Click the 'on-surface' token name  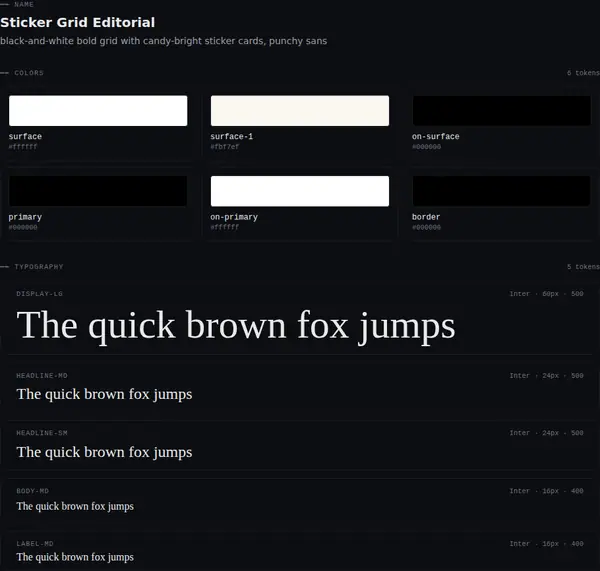point(435,137)
